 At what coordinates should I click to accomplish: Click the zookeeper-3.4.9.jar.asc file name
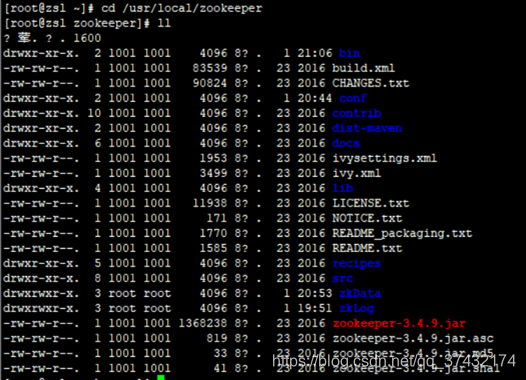pos(413,339)
